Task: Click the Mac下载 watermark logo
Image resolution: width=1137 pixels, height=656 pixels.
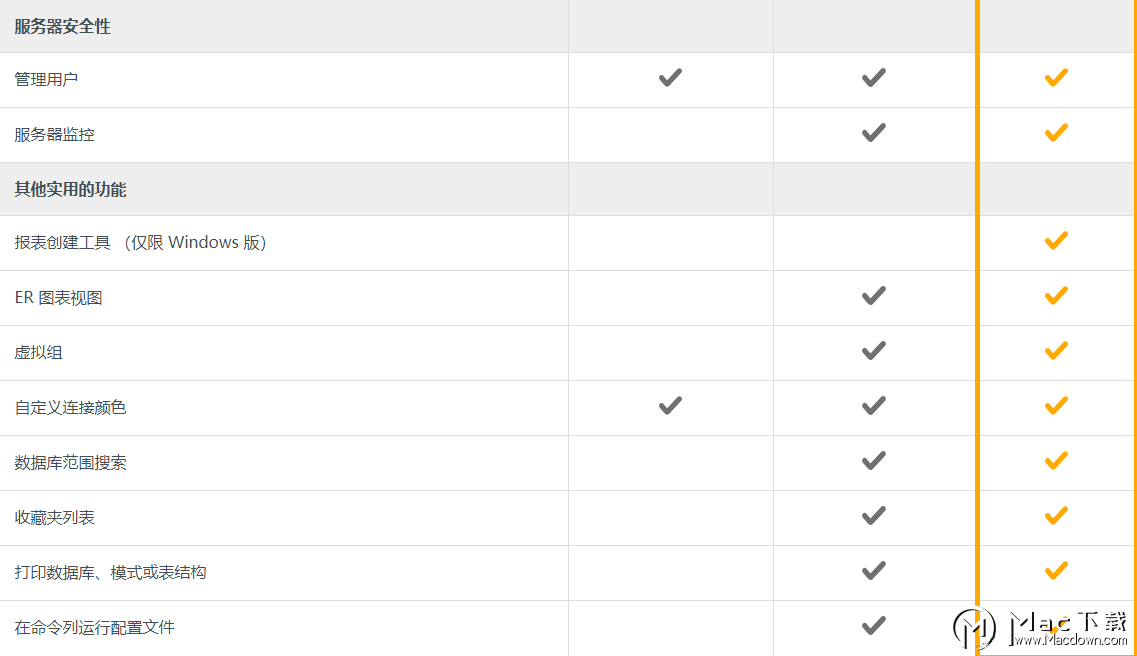Action: [974, 628]
